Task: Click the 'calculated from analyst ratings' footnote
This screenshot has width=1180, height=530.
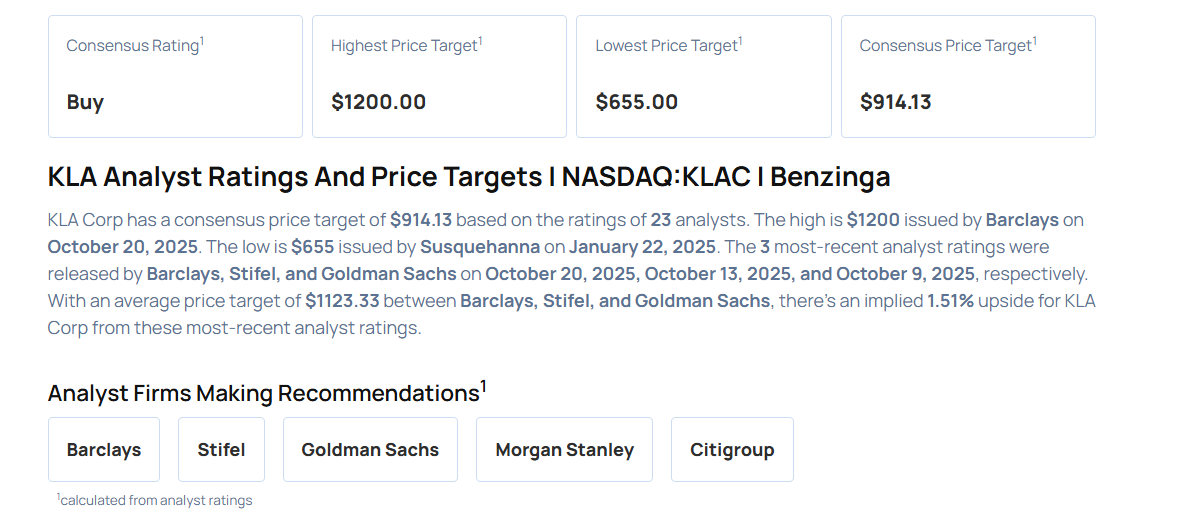Action: click(x=155, y=500)
